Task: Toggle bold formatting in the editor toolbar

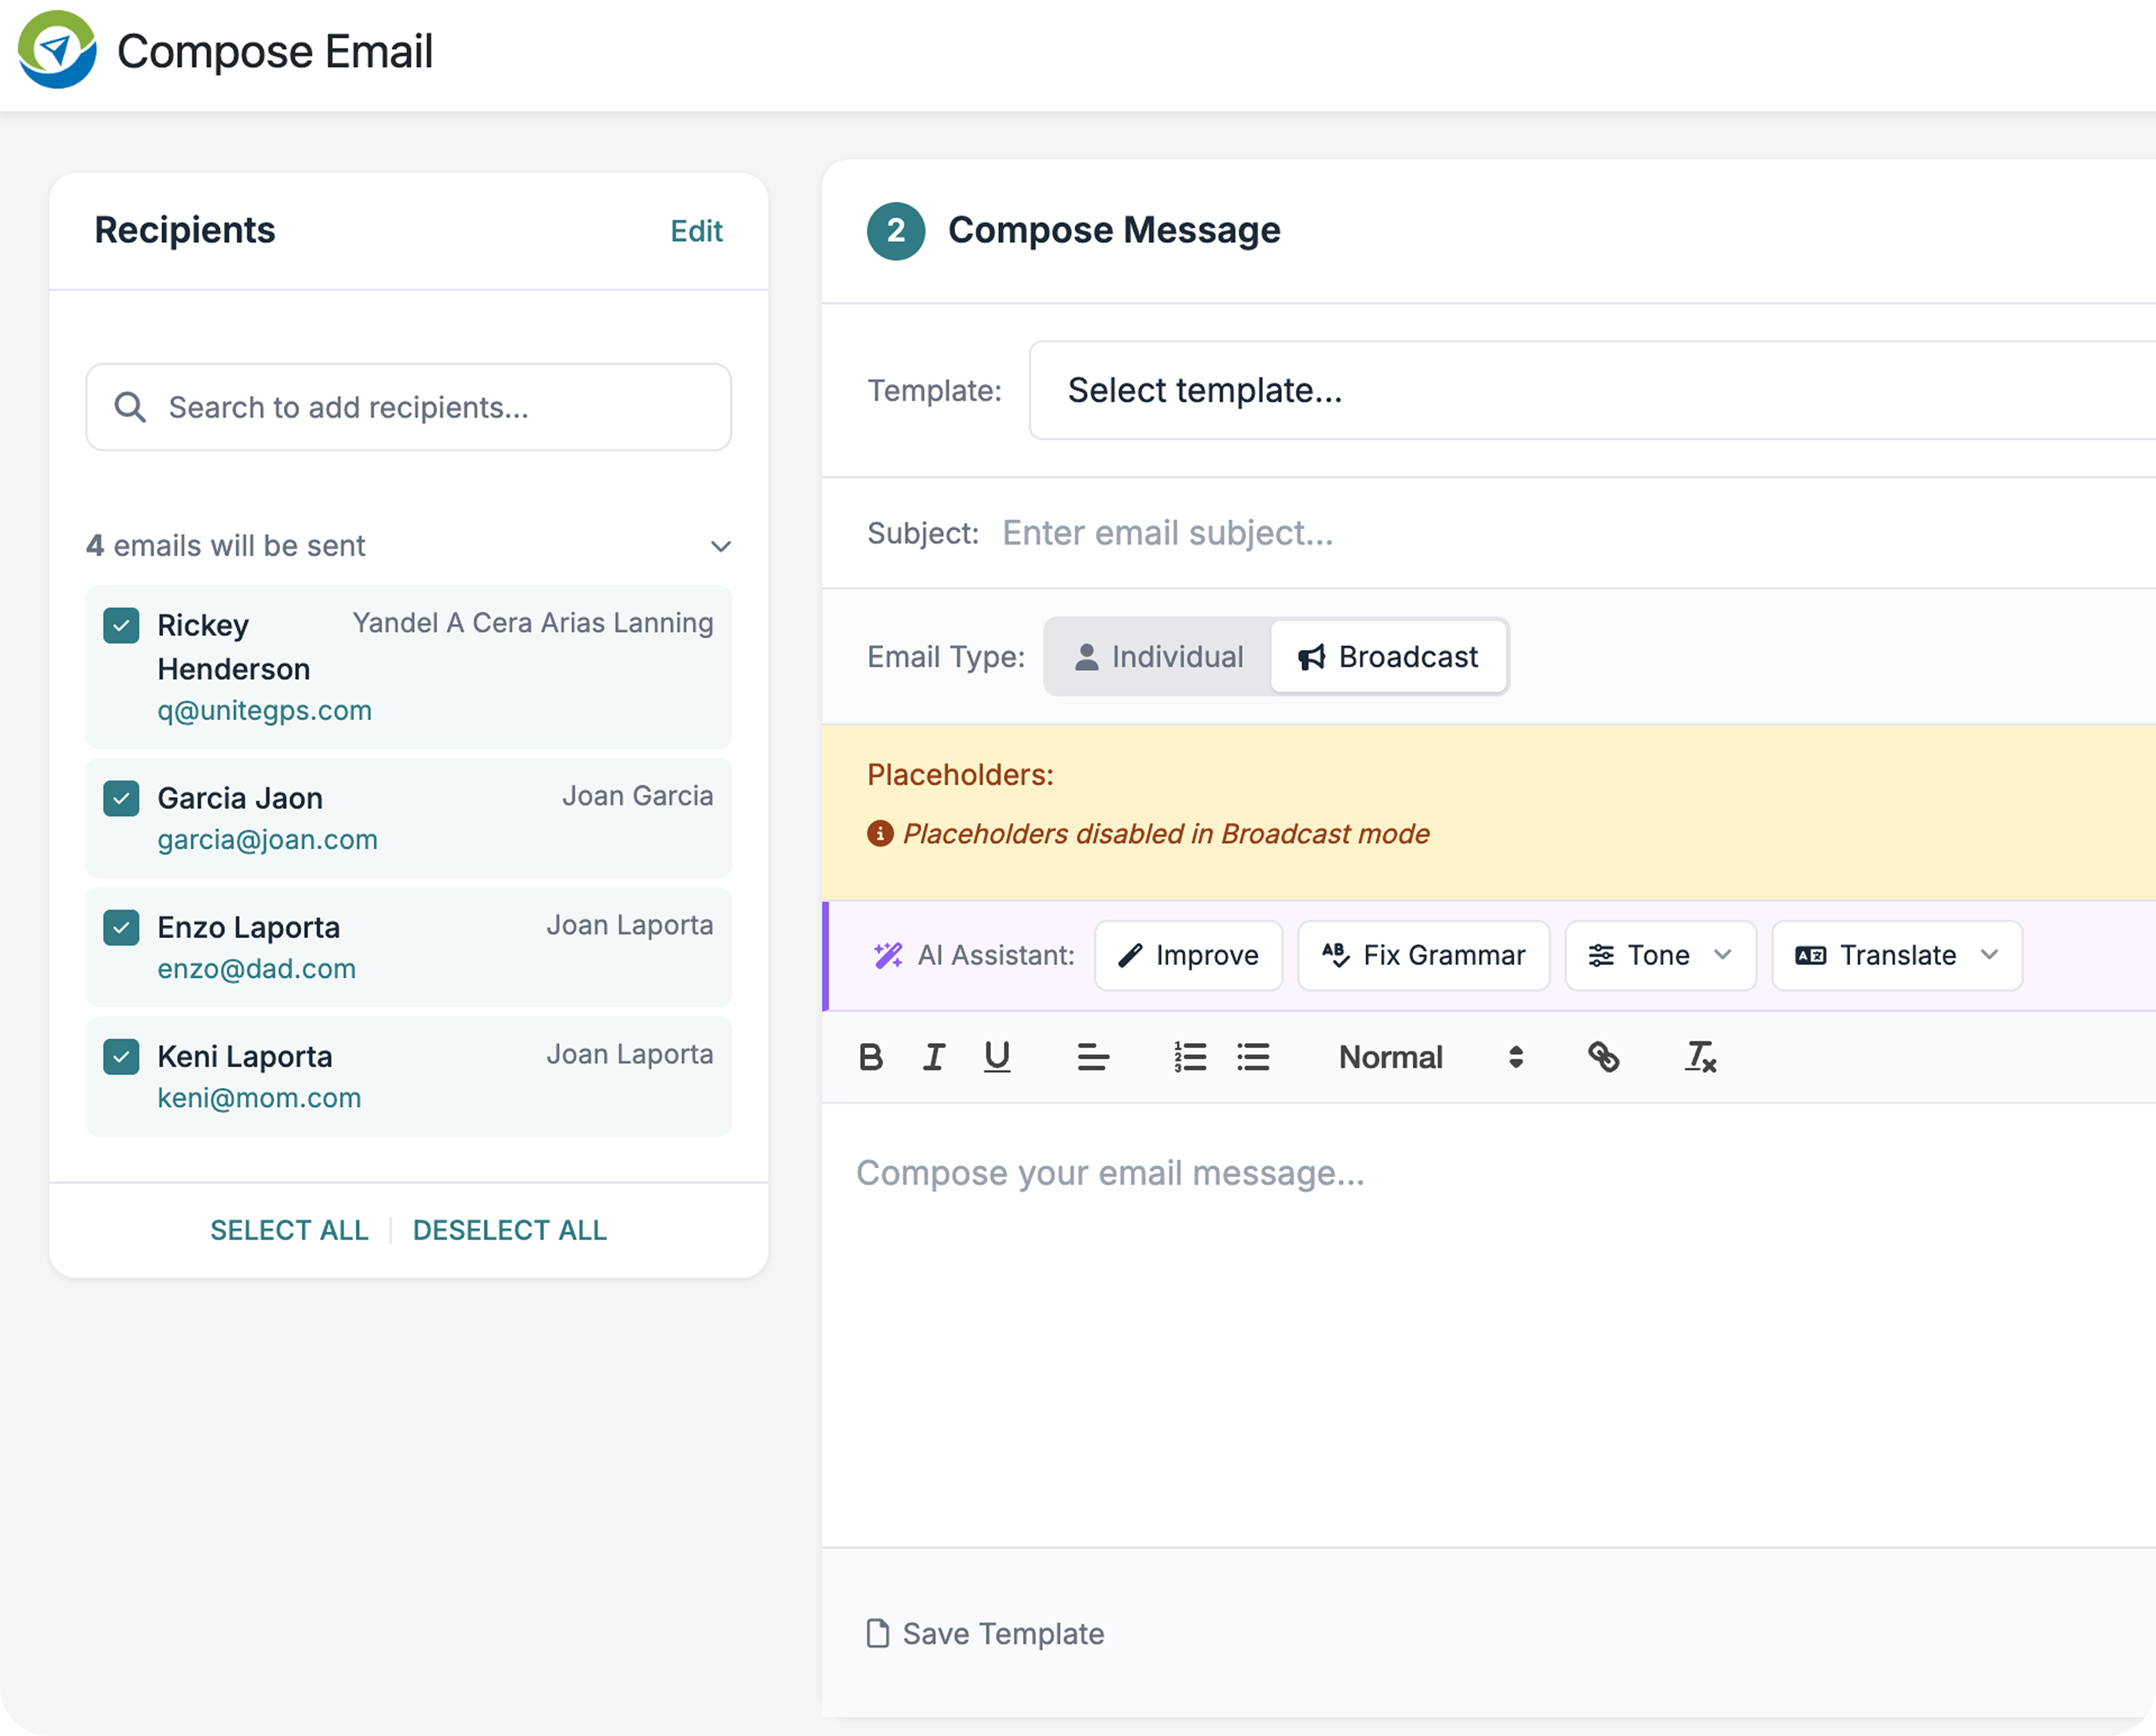Action: tap(871, 1057)
